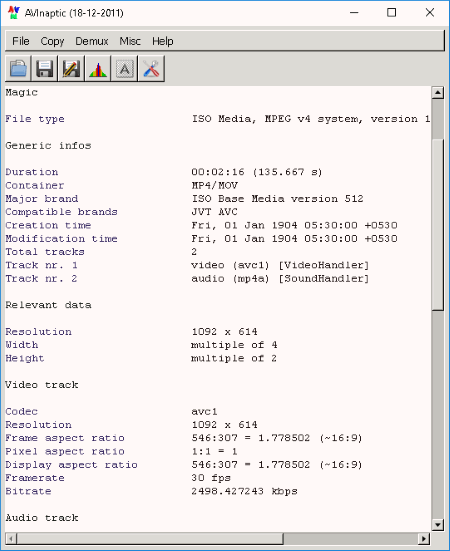
Task: Maximize the AVInaptic window
Action: point(391,13)
